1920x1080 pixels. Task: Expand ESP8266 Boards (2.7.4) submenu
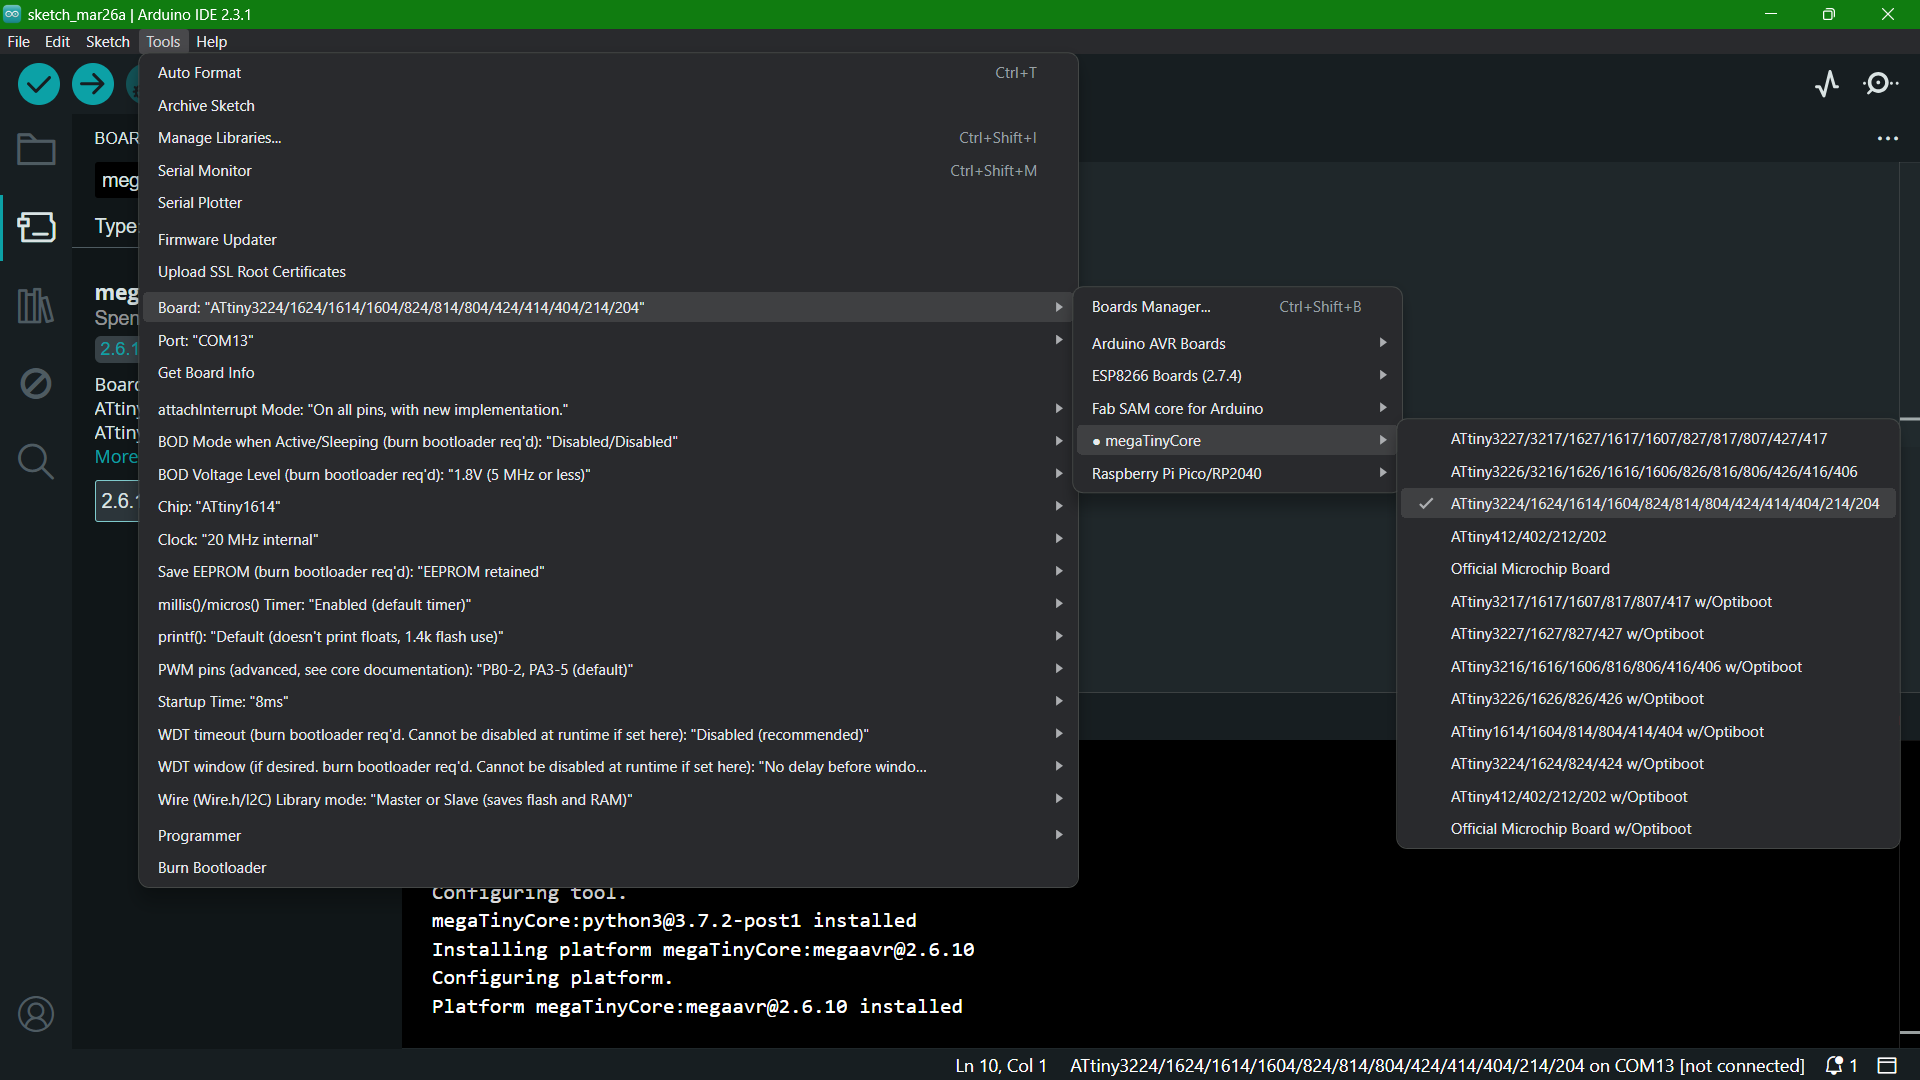pos(1237,376)
